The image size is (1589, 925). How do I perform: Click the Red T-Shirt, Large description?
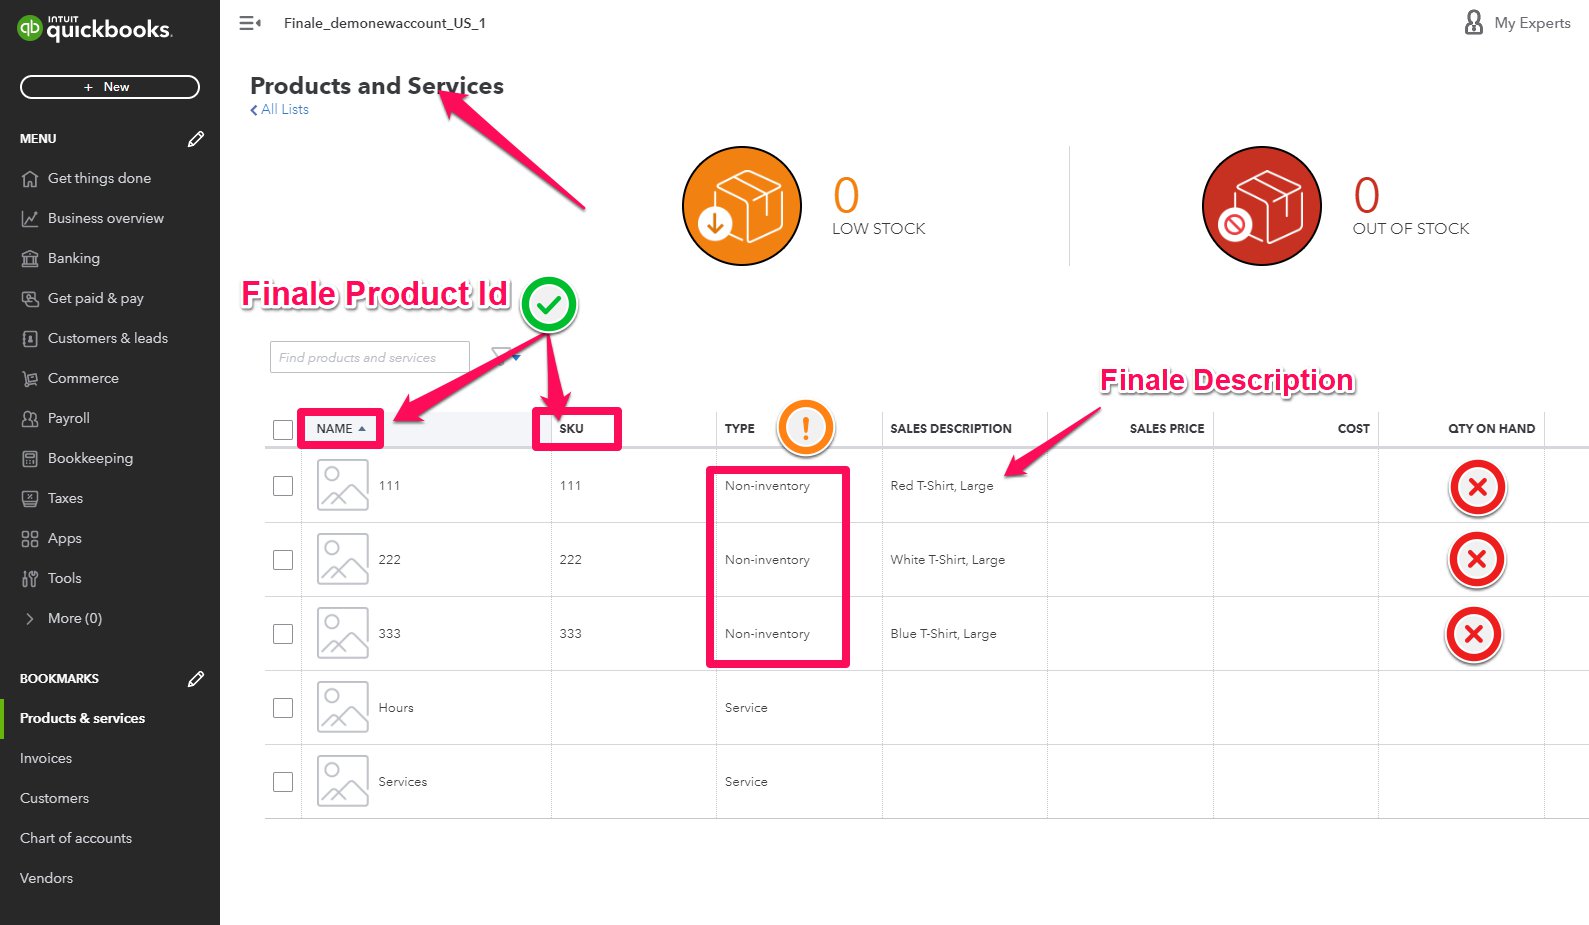[x=942, y=486]
